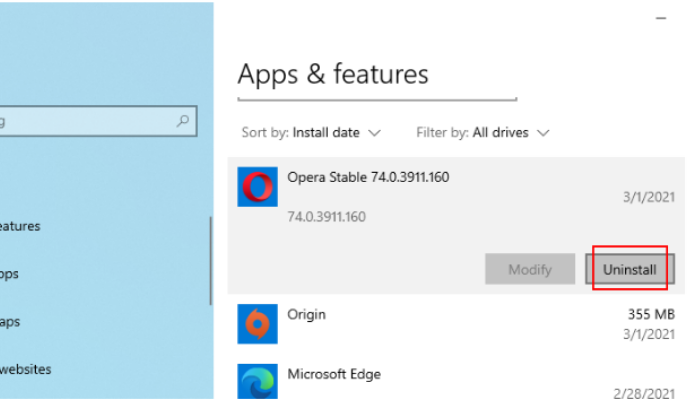The width and height of the screenshot is (700, 400).
Task: Click the Origin app icon
Action: tap(257, 324)
